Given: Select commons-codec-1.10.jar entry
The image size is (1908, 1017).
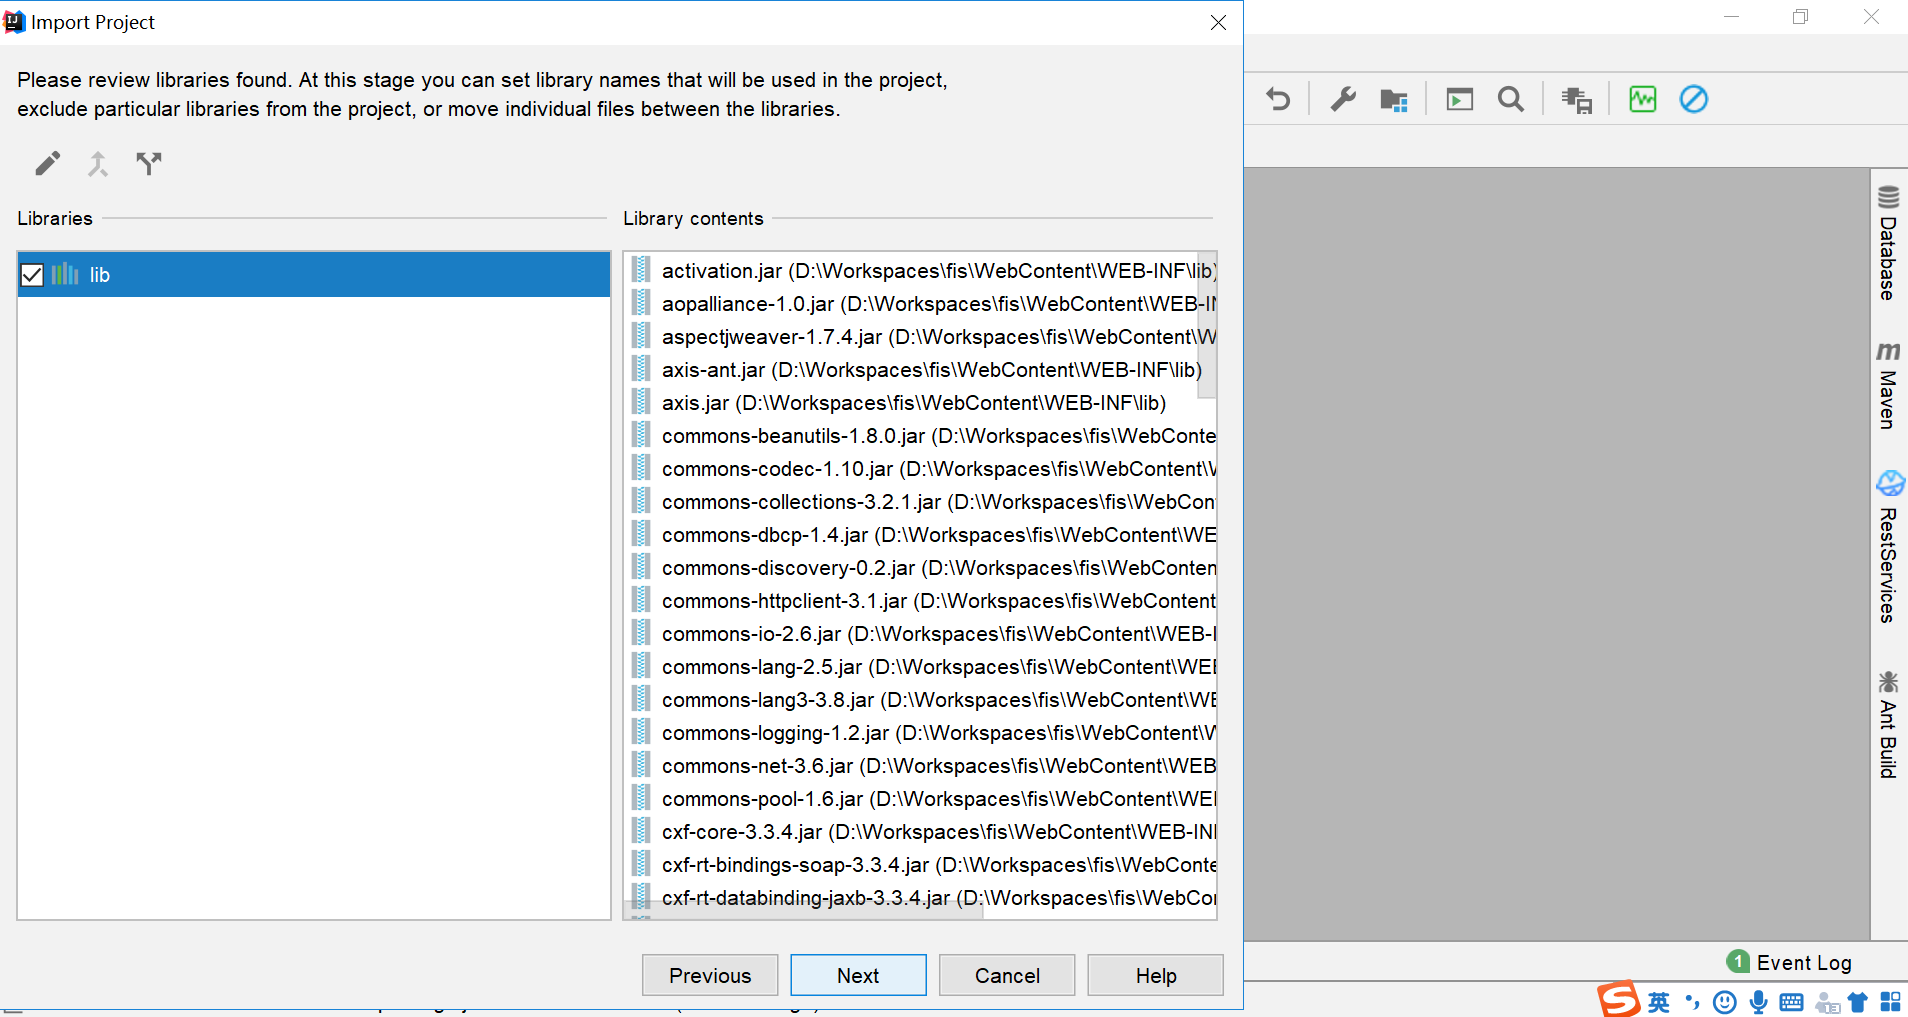Looking at the screenshot, I should [x=923, y=469].
